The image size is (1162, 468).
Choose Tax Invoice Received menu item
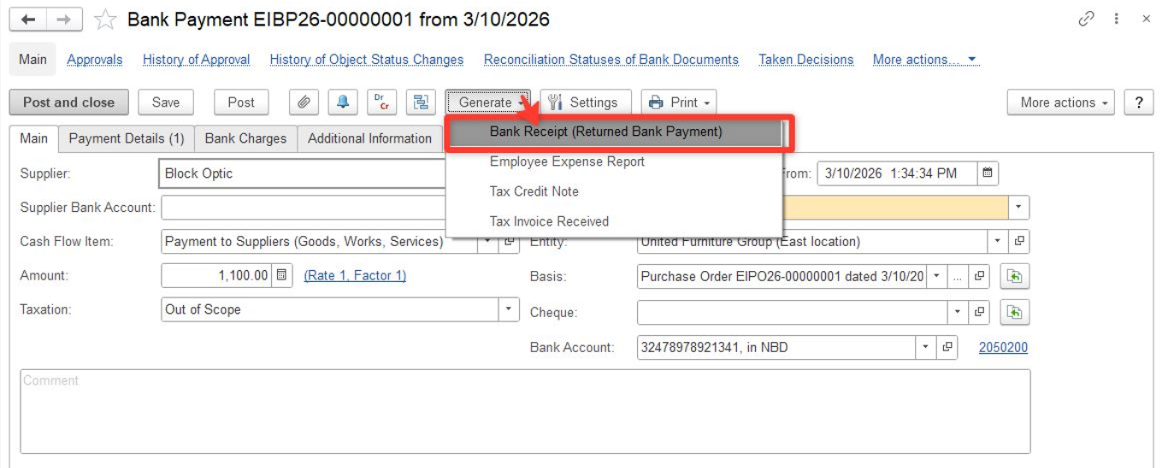tap(548, 222)
